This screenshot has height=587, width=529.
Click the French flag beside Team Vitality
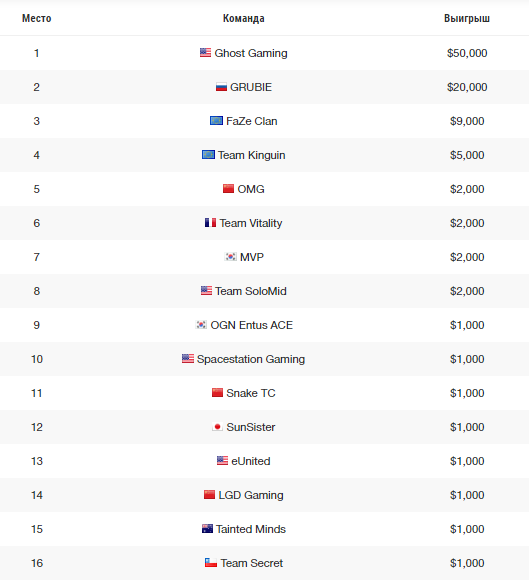click(210, 223)
